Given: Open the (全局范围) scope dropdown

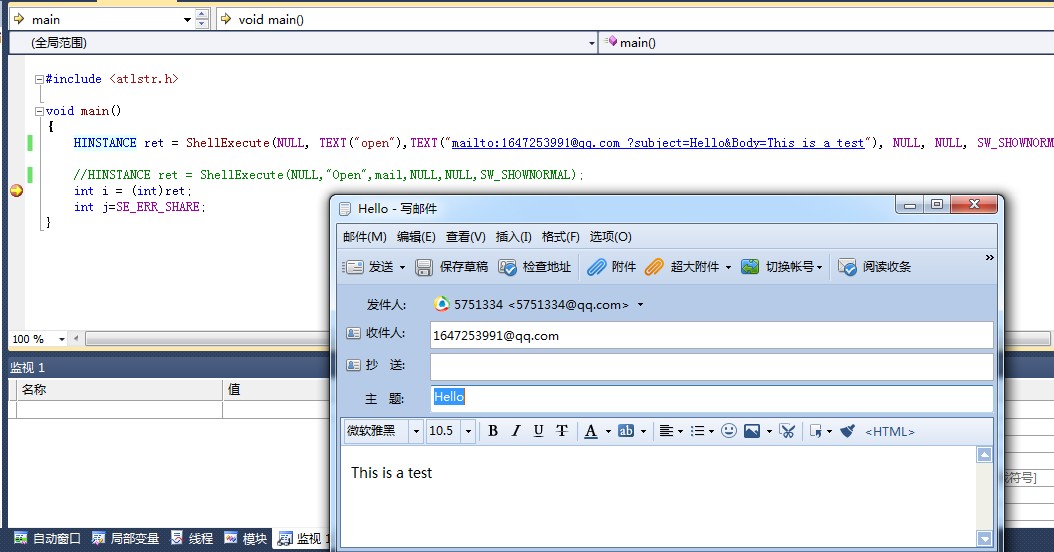Looking at the screenshot, I should point(592,43).
